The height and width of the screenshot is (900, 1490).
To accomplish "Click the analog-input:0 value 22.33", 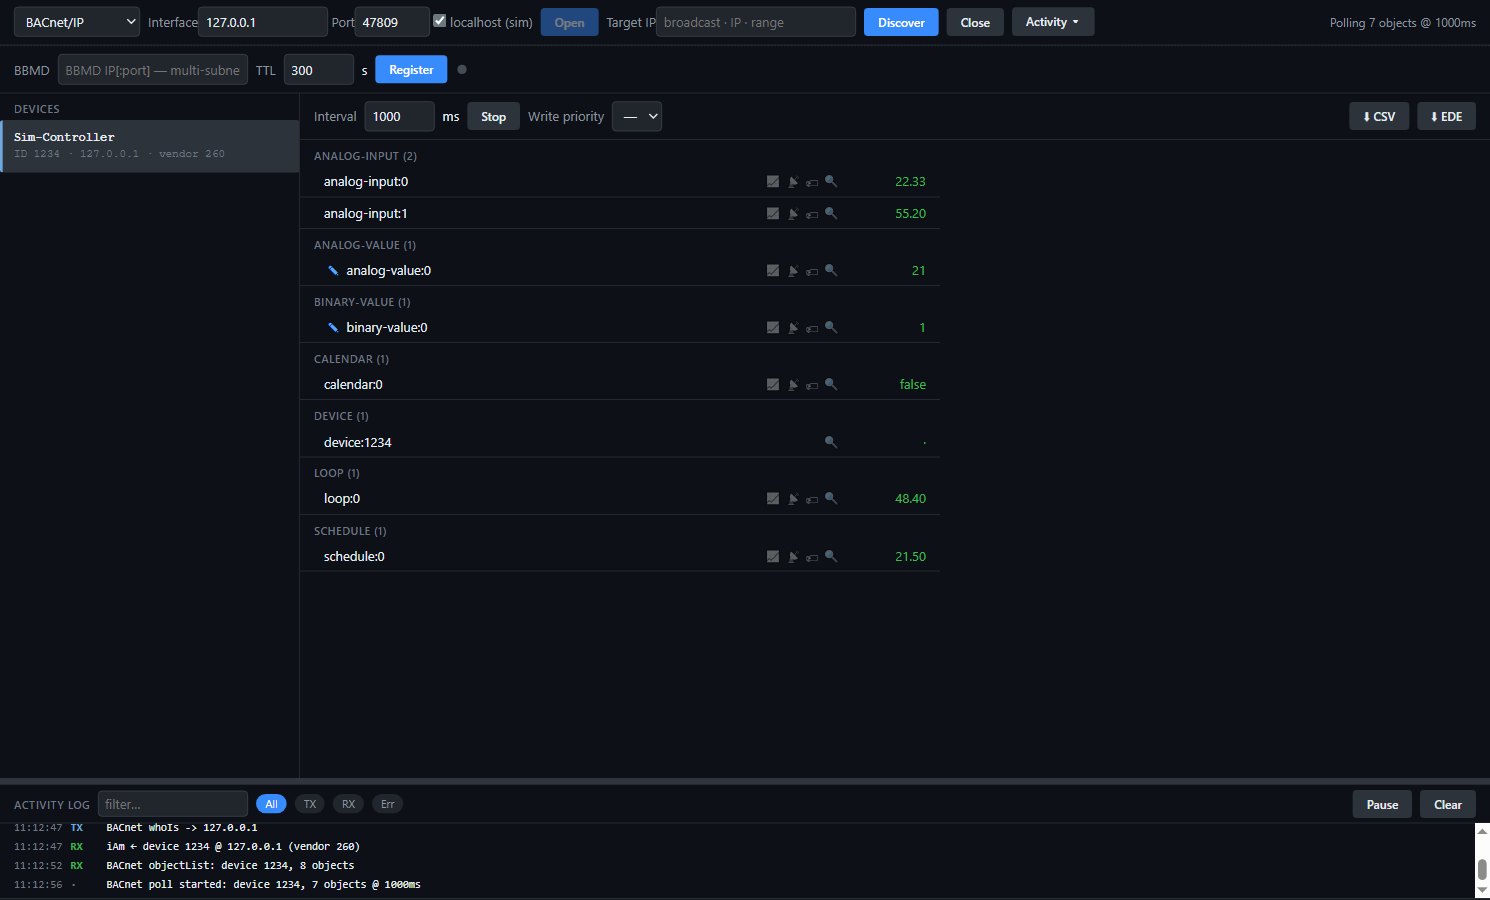I will 910,182.
